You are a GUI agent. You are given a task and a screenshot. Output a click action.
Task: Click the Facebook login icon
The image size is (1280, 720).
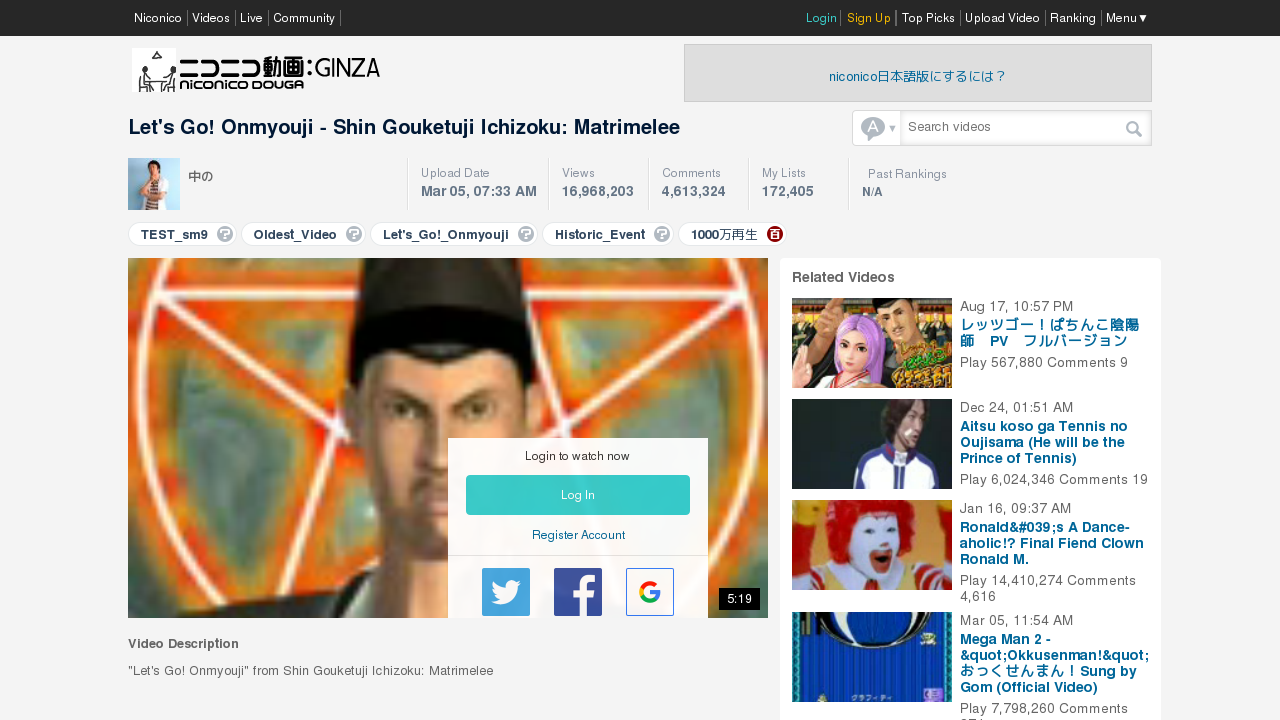(x=578, y=592)
